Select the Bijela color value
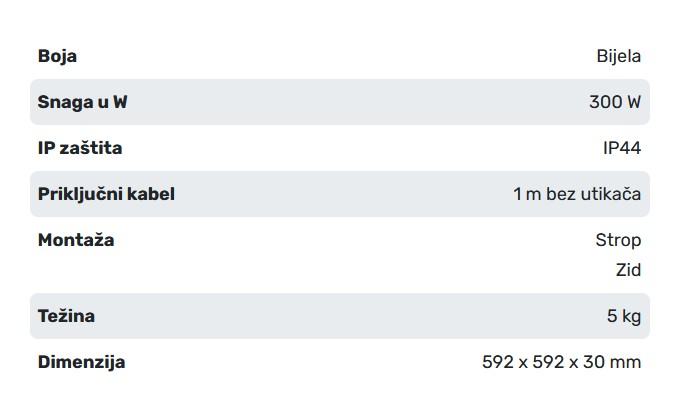Image resolution: width=699 pixels, height=418 pixels. (618, 56)
